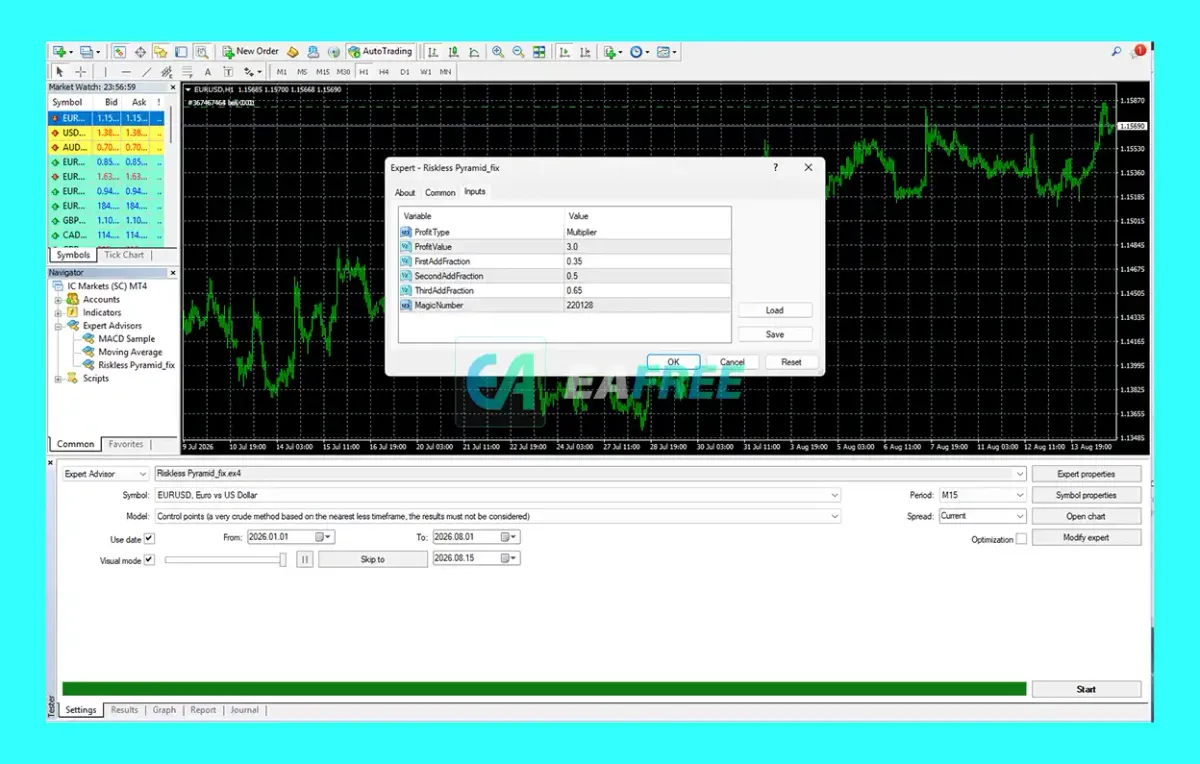The image size is (1200, 764).
Task: Switch chart timeframe to H4
Action: click(x=384, y=72)
